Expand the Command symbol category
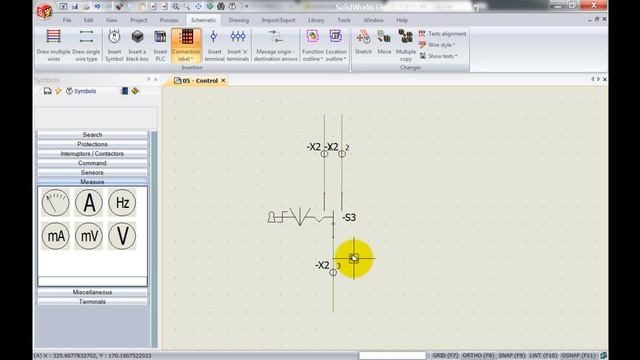Screen dimensions: 640x360 tap(92, 163)
